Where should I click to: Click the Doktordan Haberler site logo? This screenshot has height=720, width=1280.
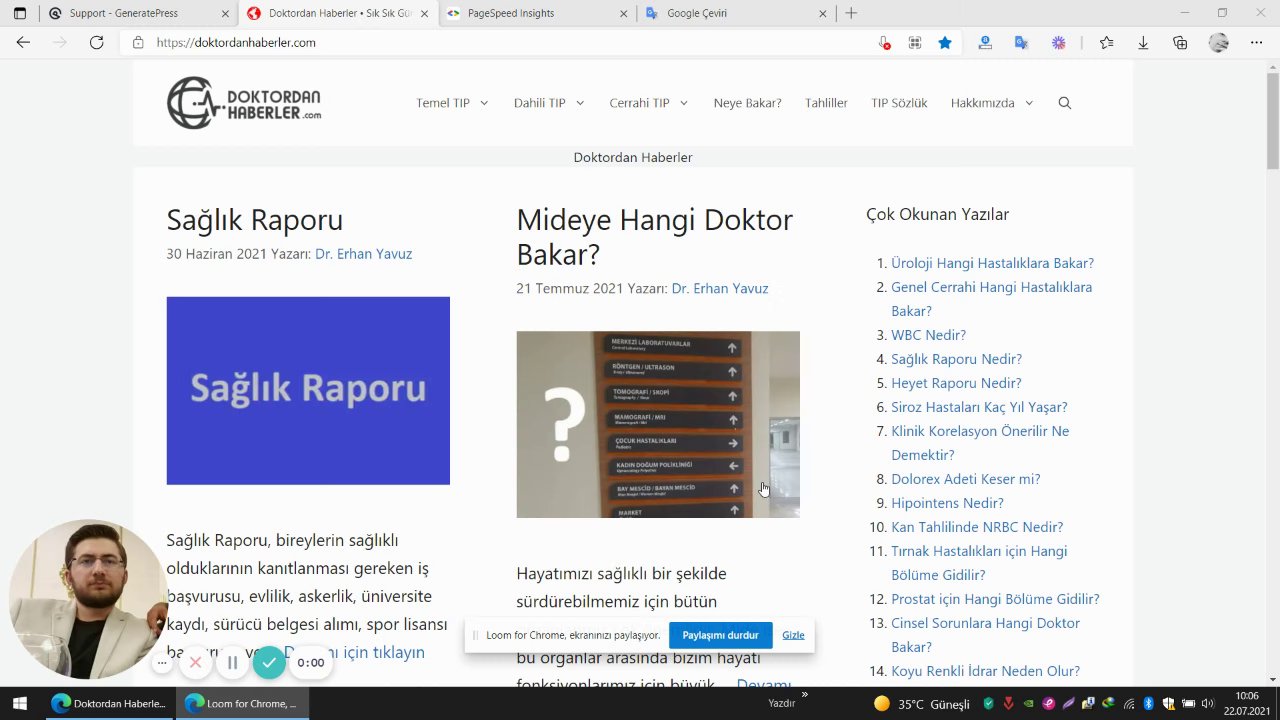[x=244, y=103]
